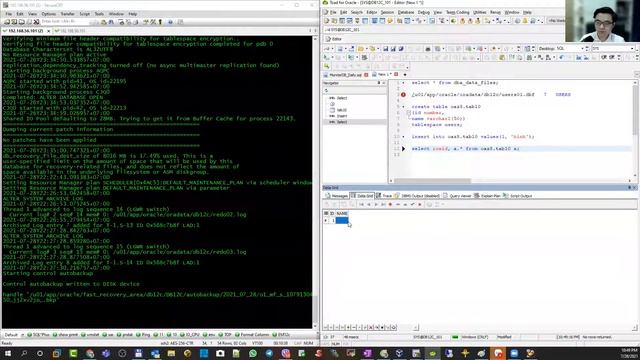Image resolution: width=640 pixels, height=360 pixels.
Task: Open Transfer menu in SecureCRT
Action: [68, 14]
